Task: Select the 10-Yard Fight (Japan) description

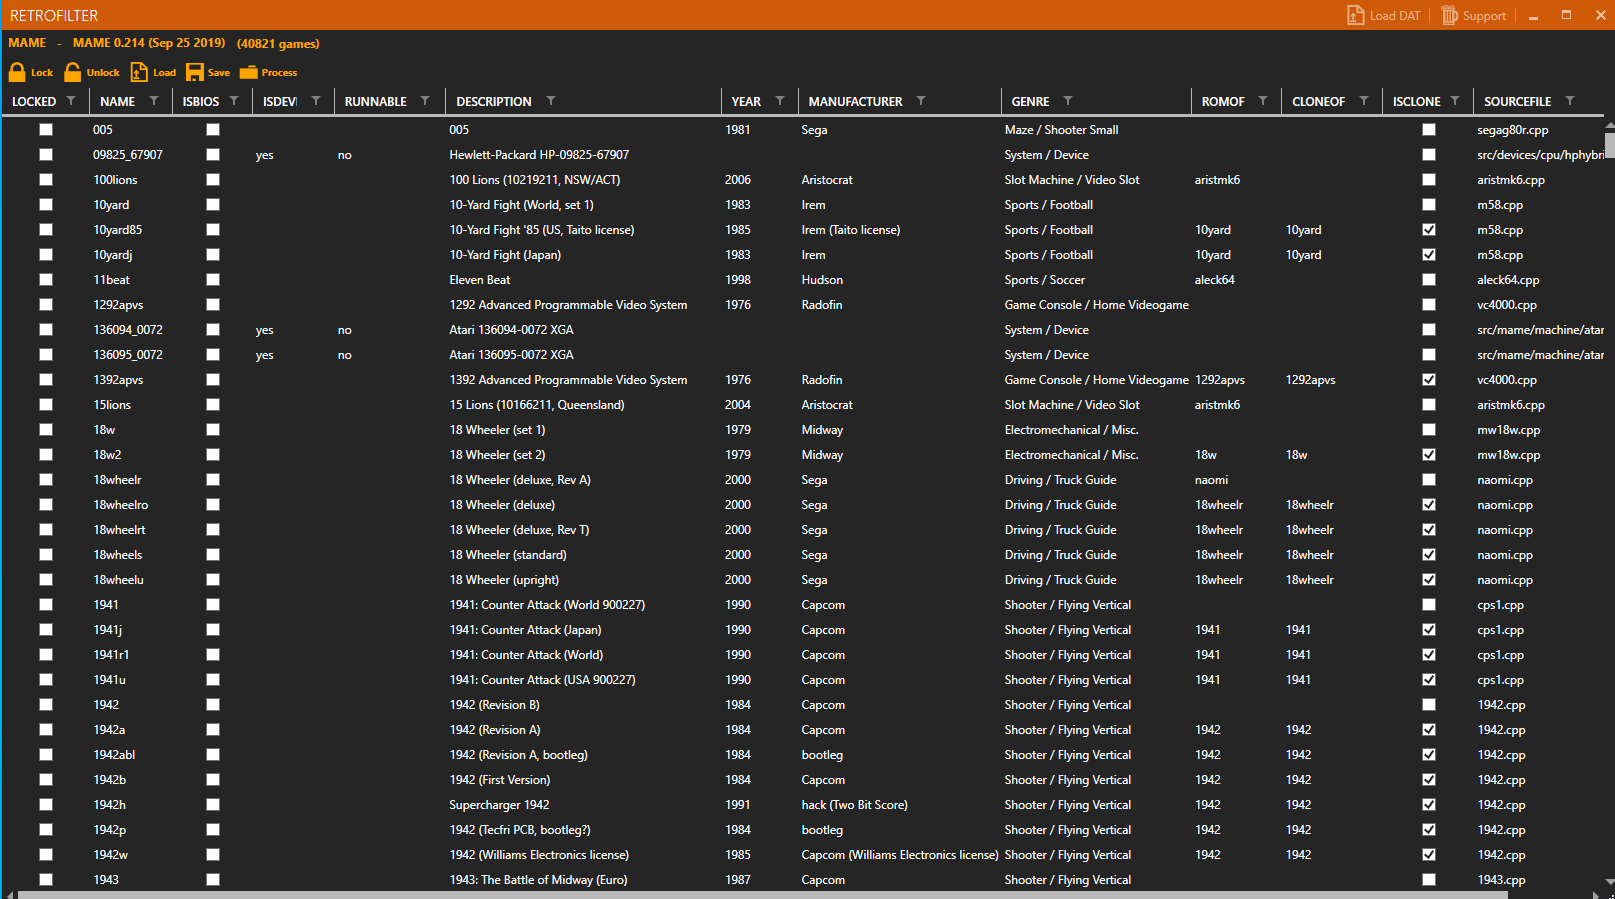Action: coord(505,255)
